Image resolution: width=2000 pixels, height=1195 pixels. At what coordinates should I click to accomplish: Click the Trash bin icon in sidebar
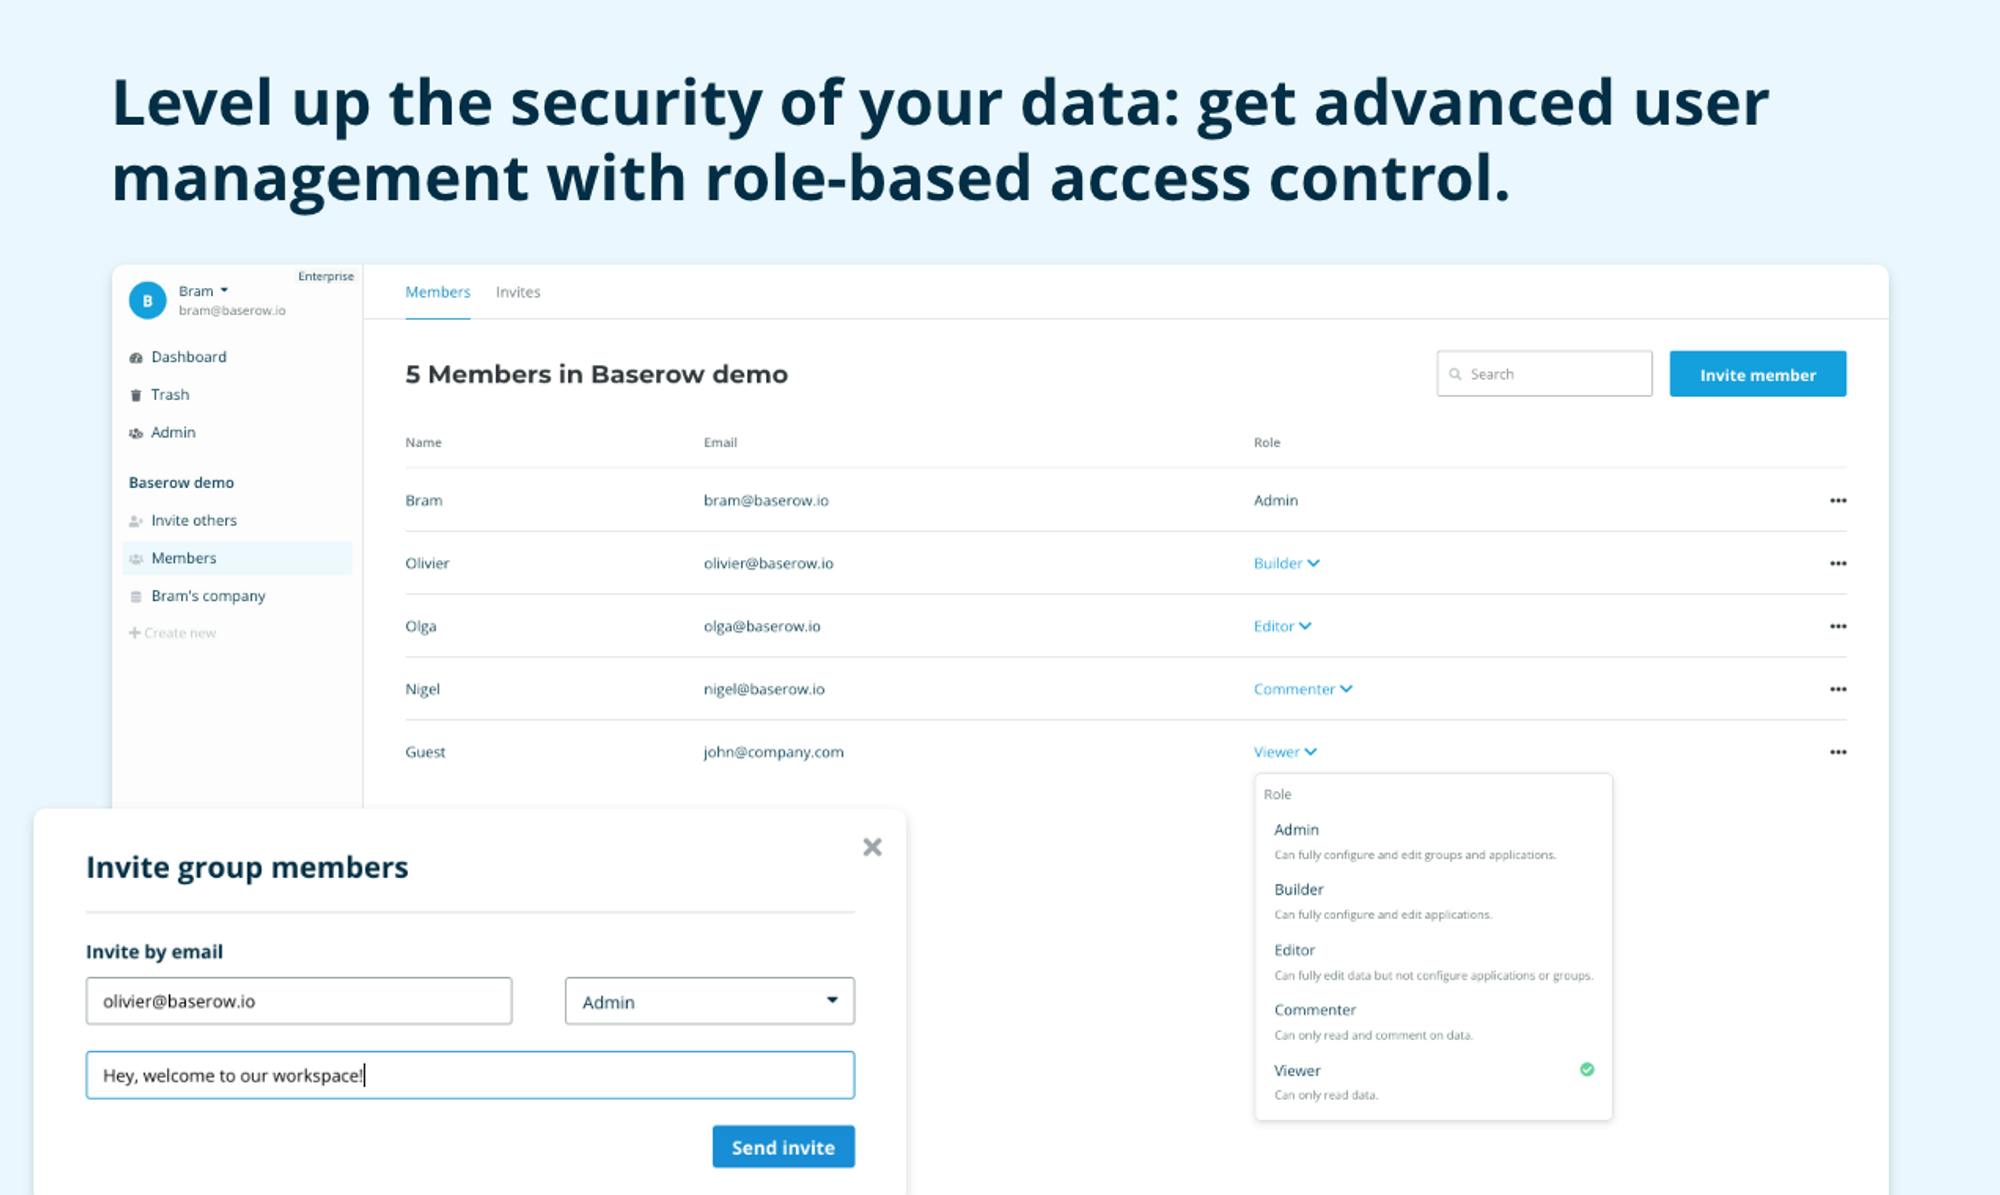[136, 395]
